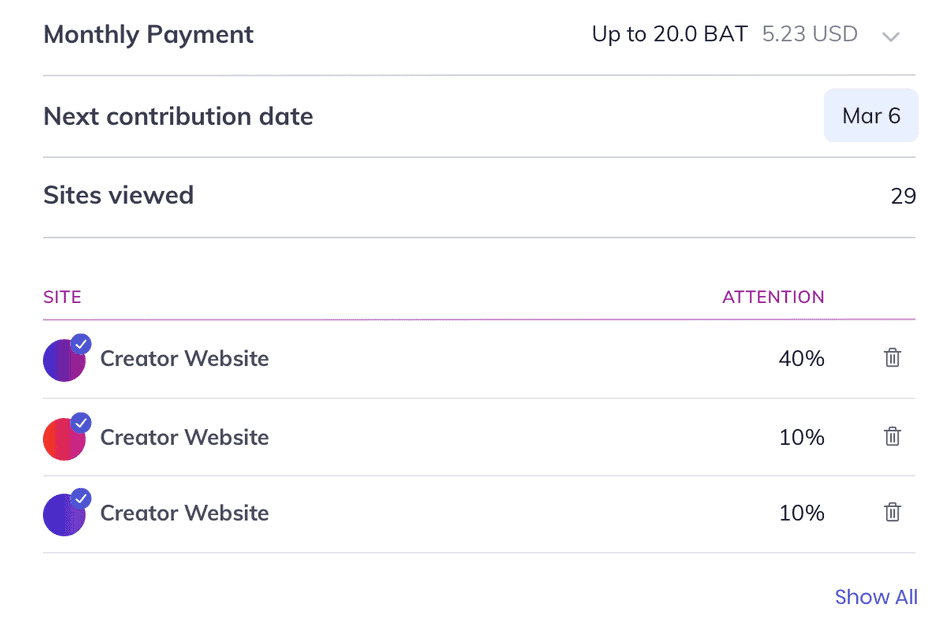Click the 5.23 USD conversion amount
The width and height of the screenshot is (950, 624).
tap(809, 34)
